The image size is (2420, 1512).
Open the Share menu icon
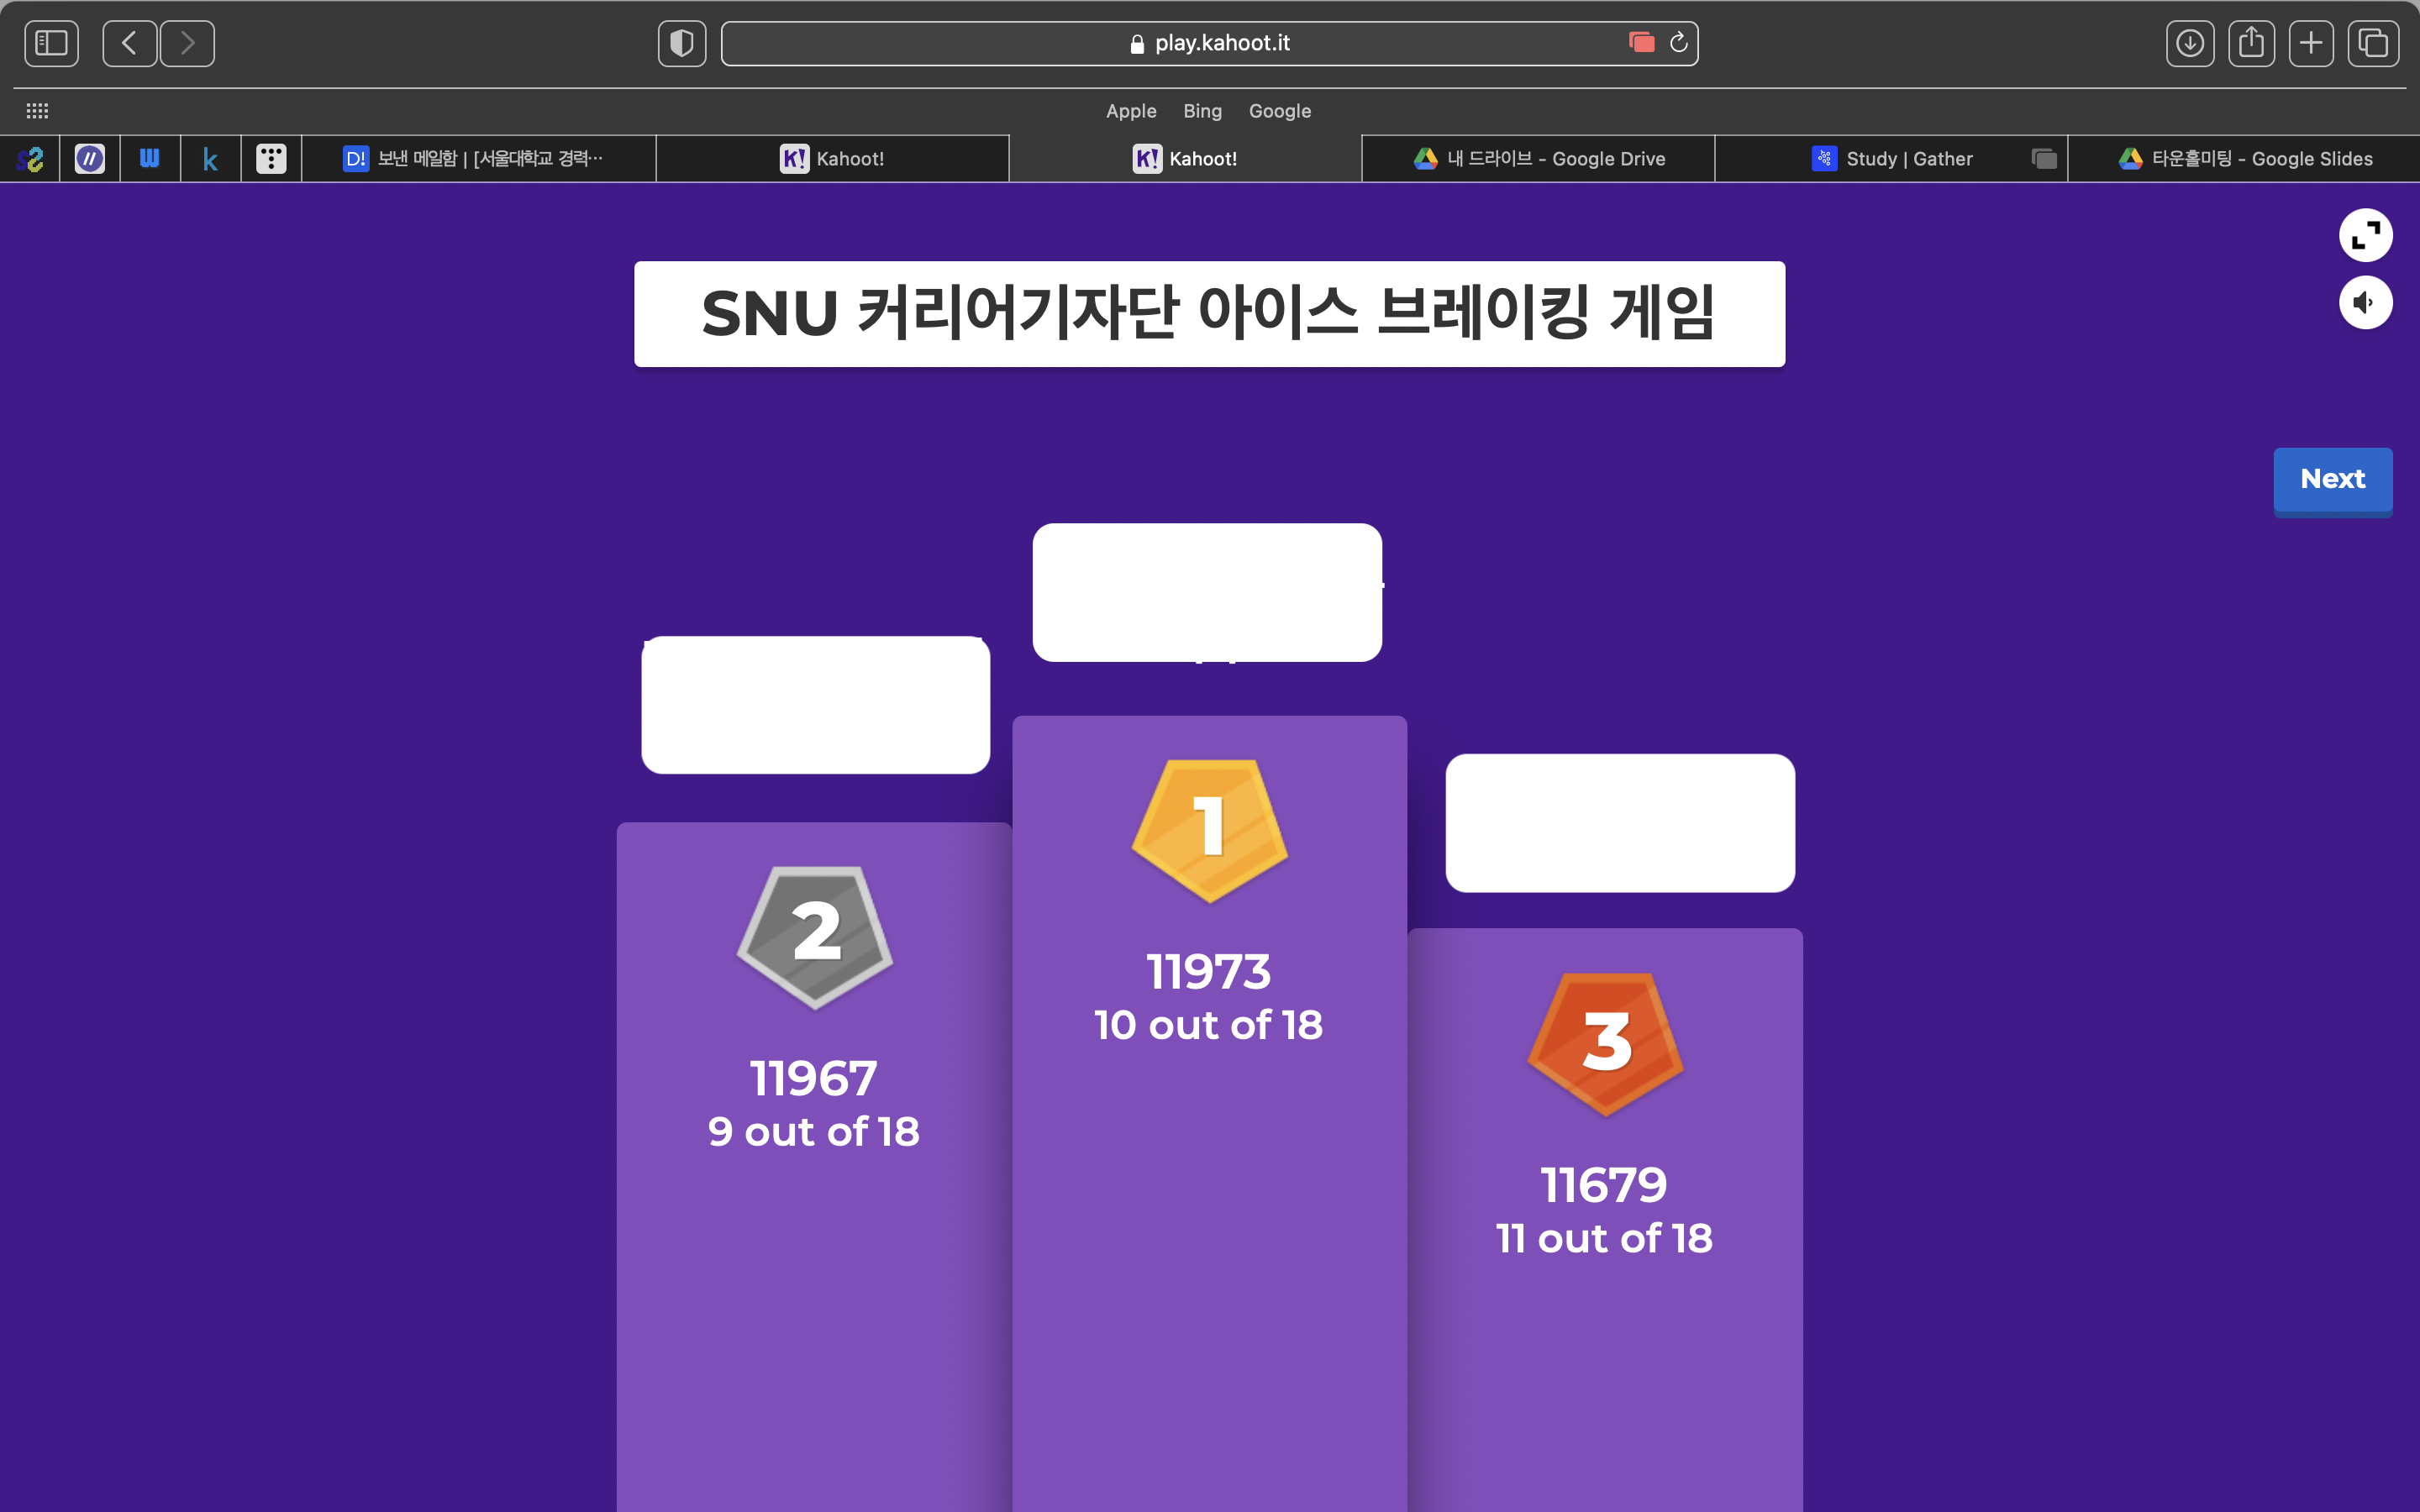[x=2251, y=43]
